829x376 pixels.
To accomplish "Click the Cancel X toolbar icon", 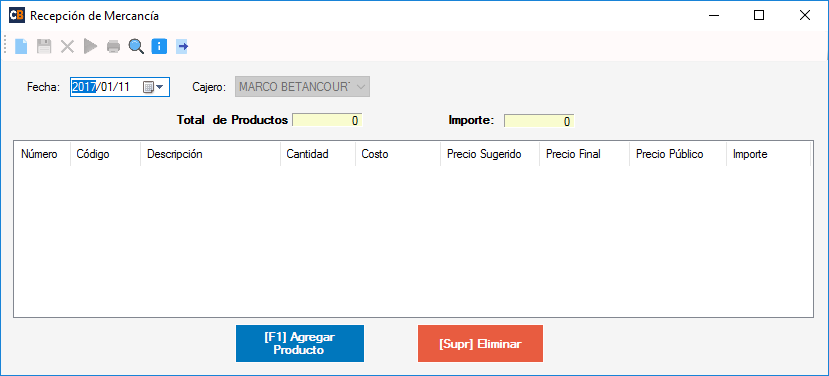I will point(67,47).
